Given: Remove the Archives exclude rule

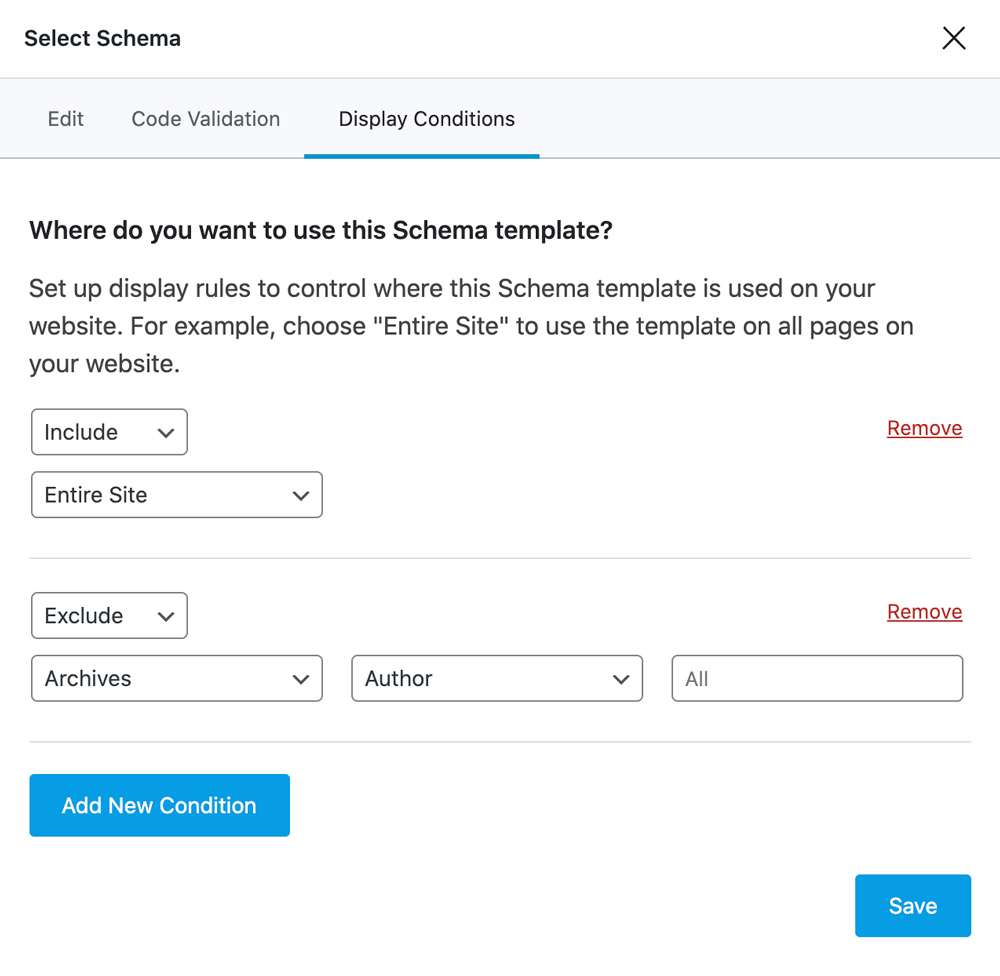Looking at the screenshot, I should [x=924, y=611].
